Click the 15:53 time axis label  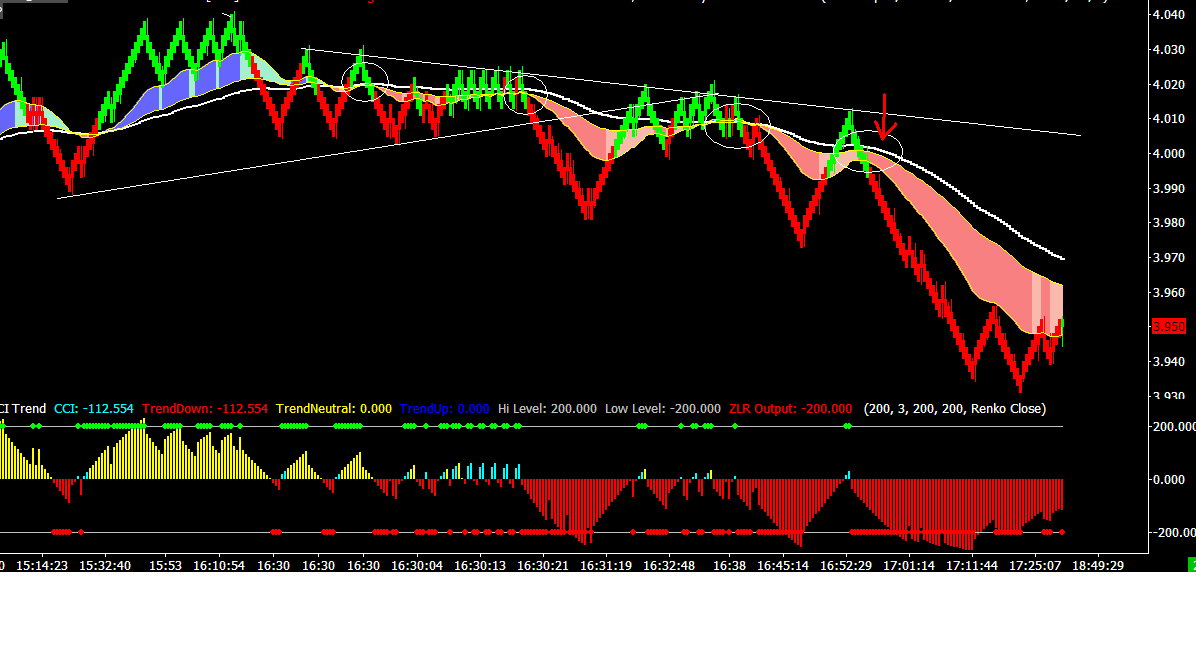tap(165, 566)
